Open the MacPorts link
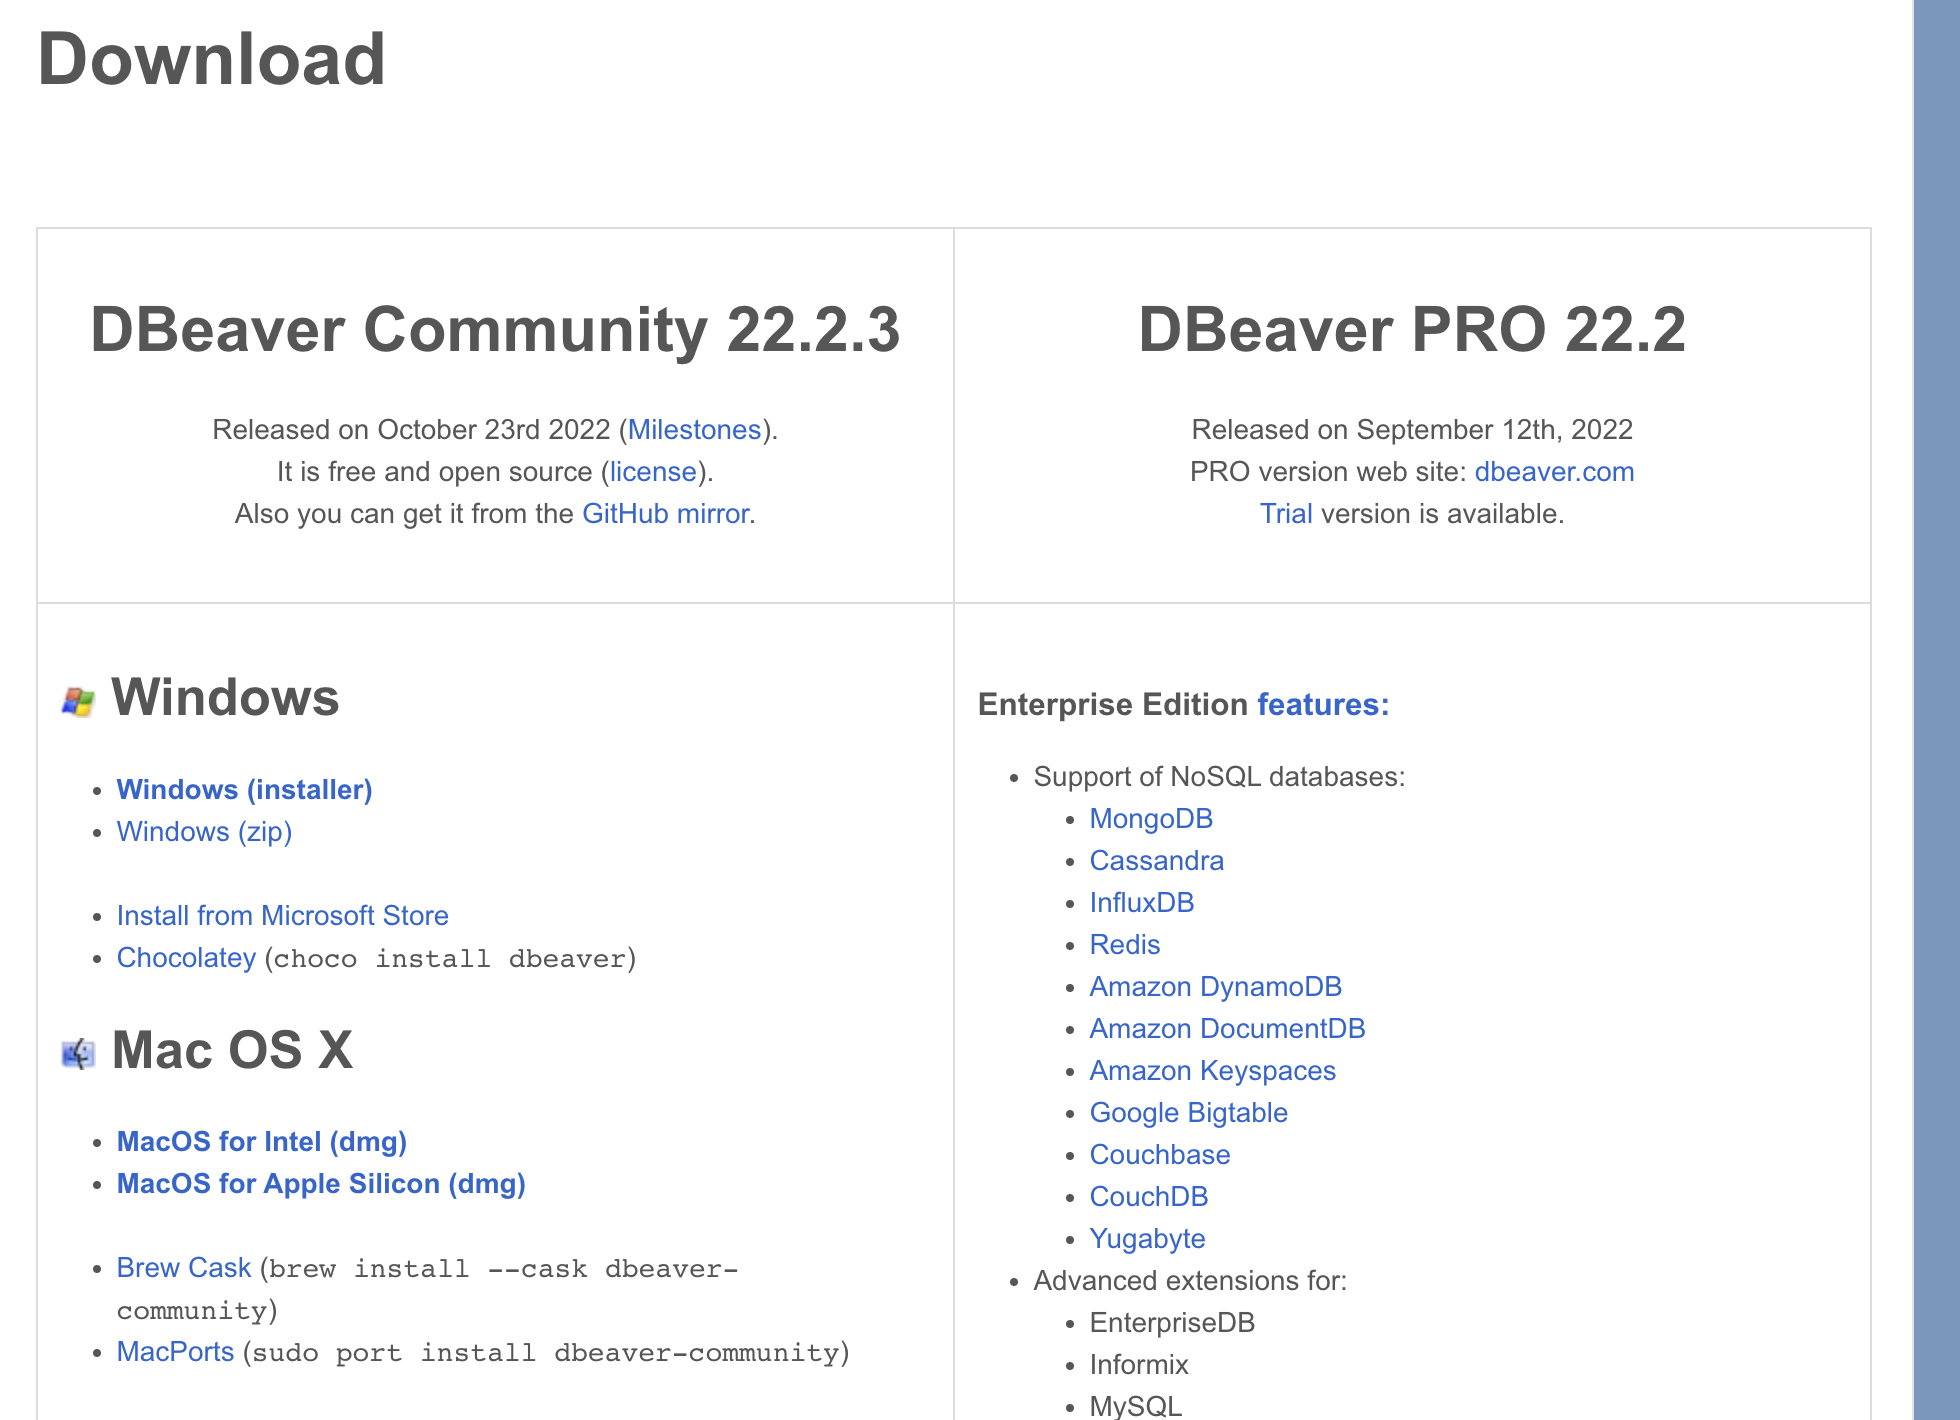This screenshot has width=1960, height=1420. coord(175,1352)
